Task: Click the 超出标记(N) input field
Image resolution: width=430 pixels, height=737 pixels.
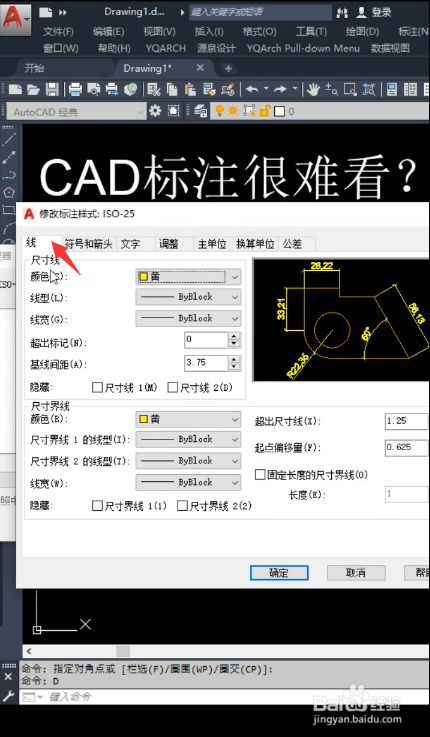Action: pos(206,339)
